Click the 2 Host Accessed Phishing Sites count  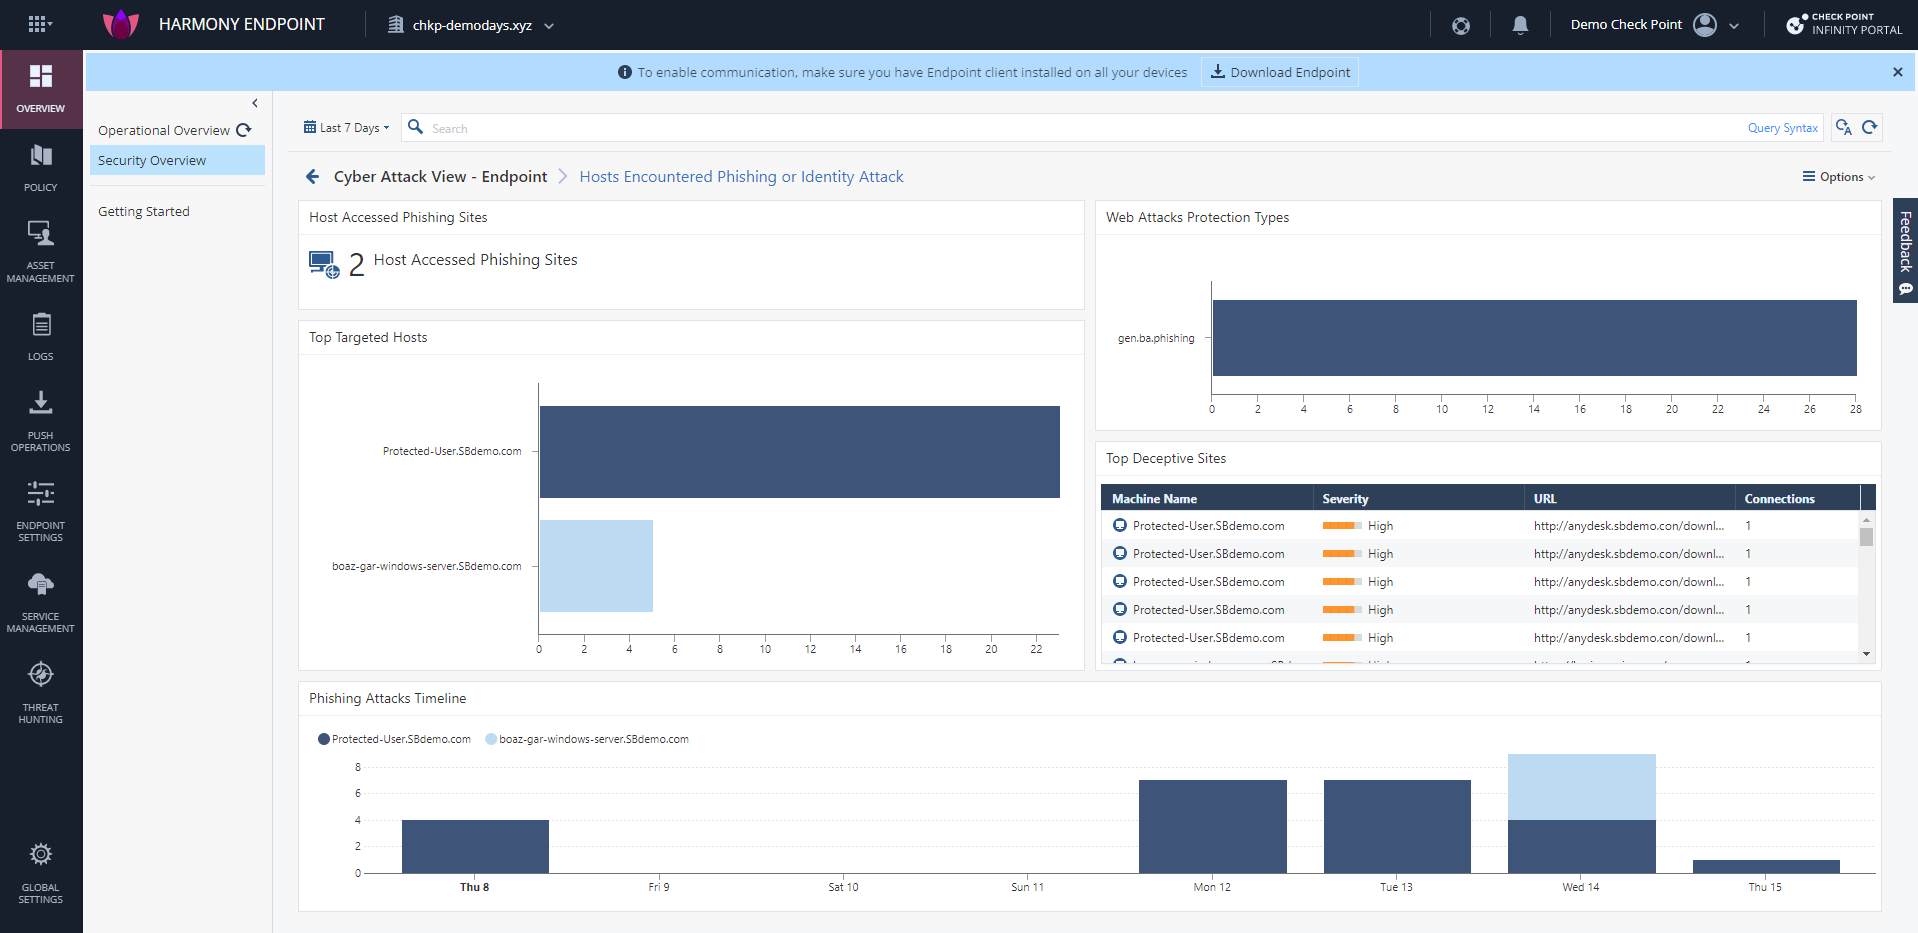coord(356,265)
